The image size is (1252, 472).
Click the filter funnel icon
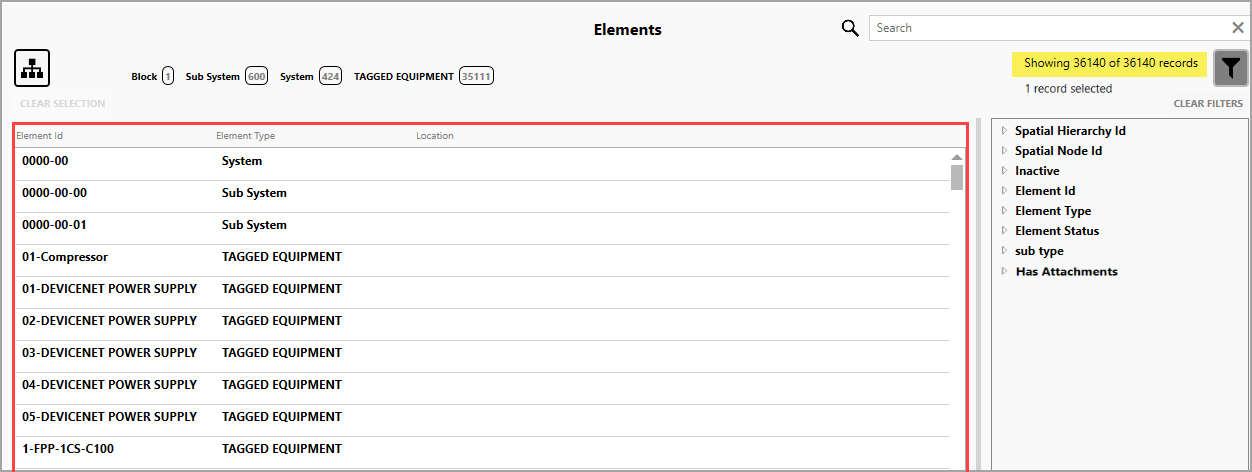[1230, 68]
